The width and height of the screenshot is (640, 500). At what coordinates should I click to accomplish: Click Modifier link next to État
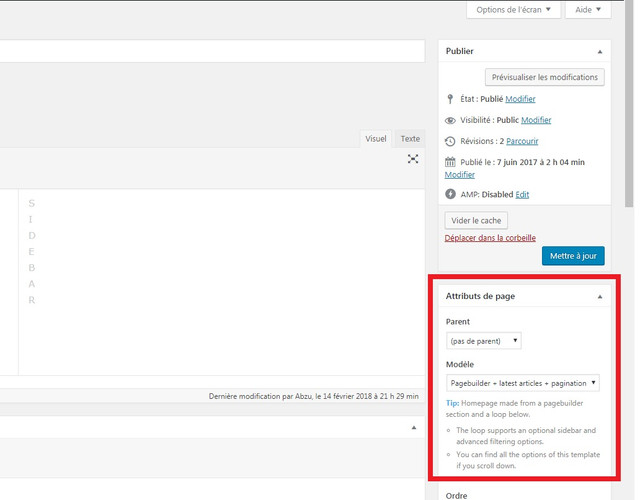pyautogui.click(x=520, y=99)
